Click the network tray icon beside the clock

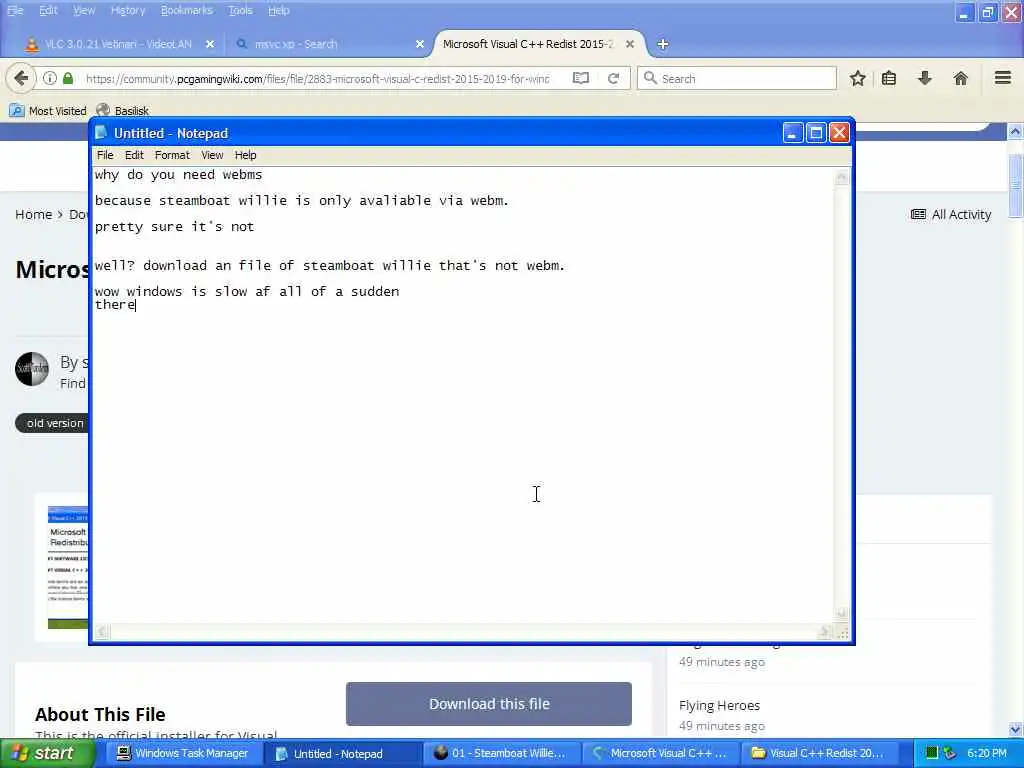click(x=950, y=753)
